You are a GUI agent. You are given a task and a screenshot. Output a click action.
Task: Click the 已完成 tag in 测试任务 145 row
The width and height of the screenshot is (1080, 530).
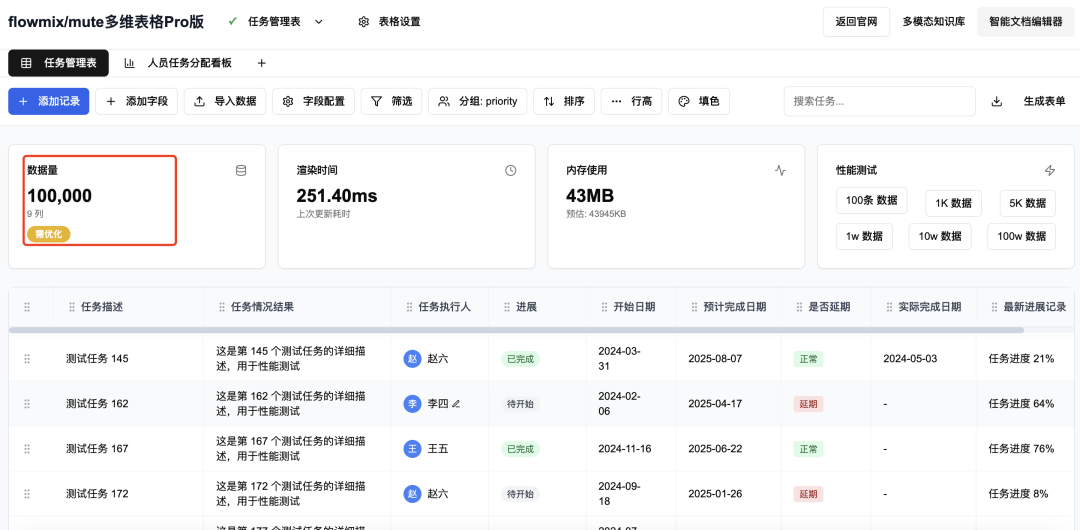coord(520,358)
